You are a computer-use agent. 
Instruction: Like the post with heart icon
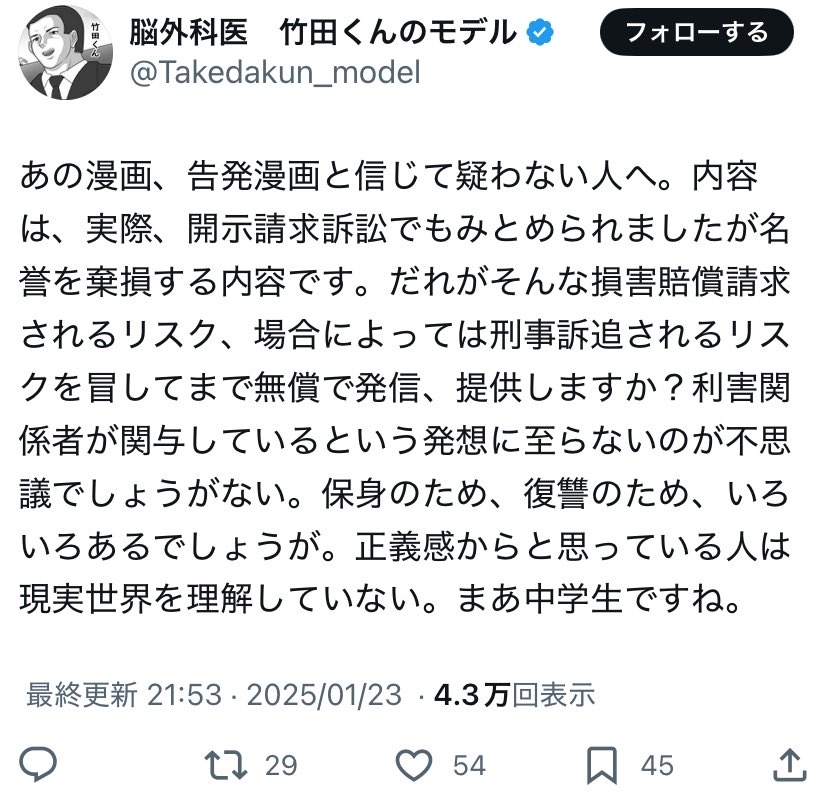tap(412, 765)
